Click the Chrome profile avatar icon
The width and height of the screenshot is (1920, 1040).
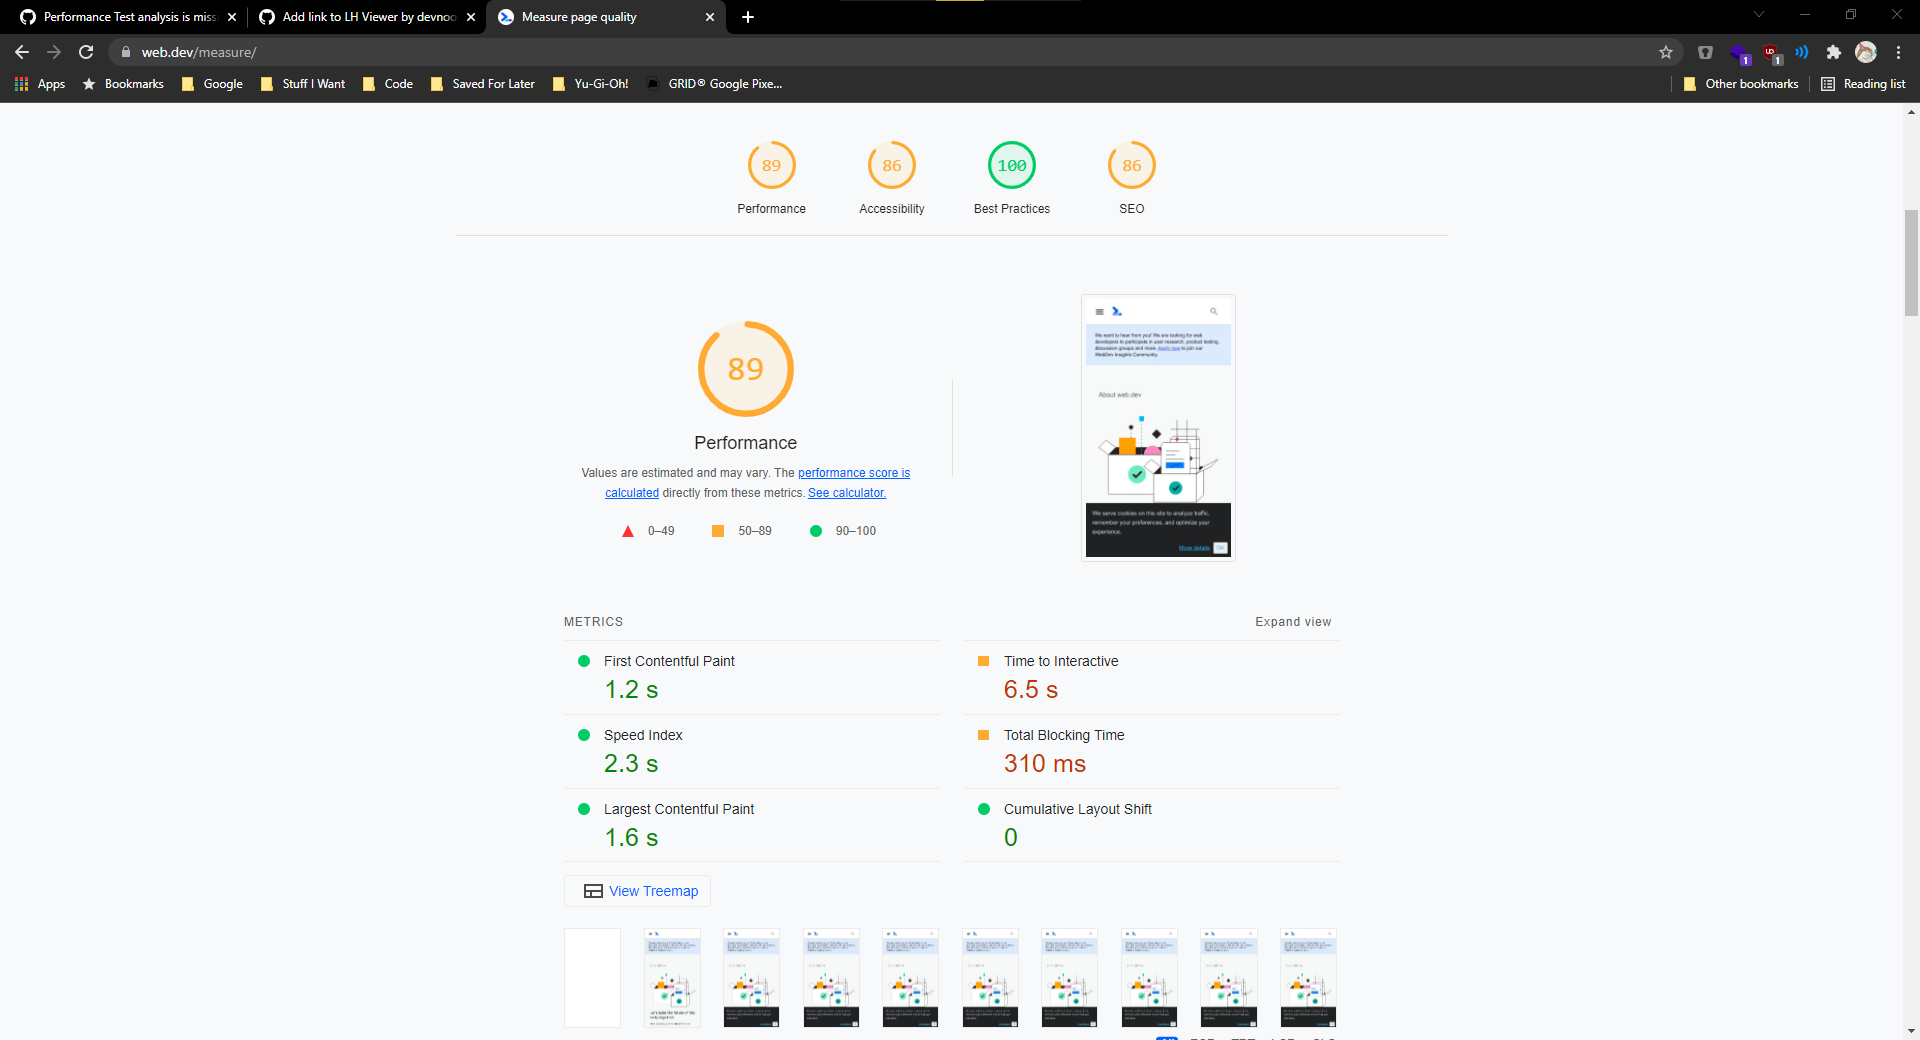(x=1868, y=52)
